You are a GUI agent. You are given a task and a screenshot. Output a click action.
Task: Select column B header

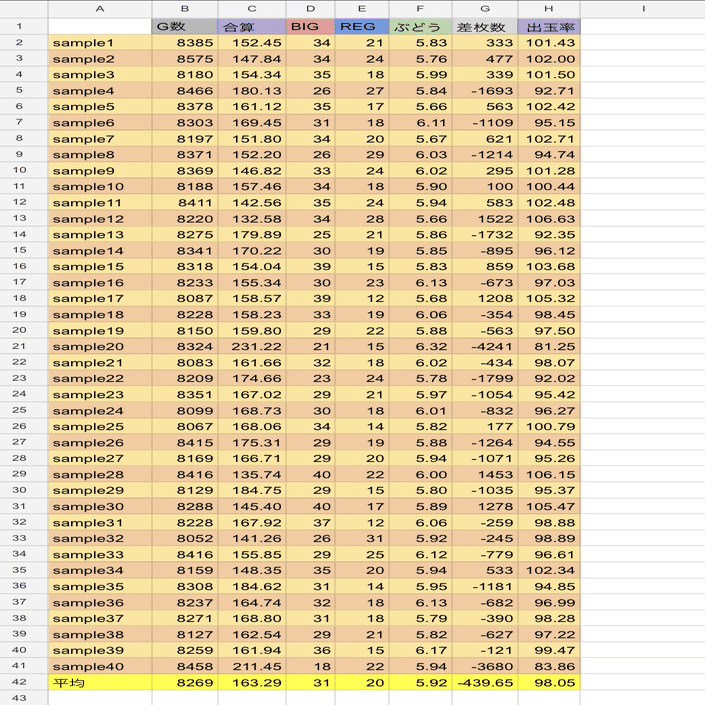point(185,9)
